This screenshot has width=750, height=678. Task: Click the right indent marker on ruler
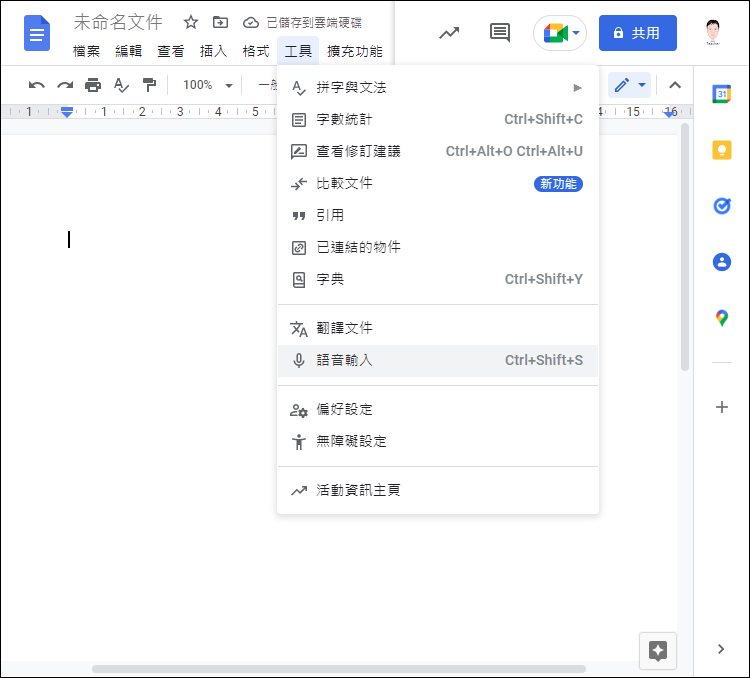(670, 113)
